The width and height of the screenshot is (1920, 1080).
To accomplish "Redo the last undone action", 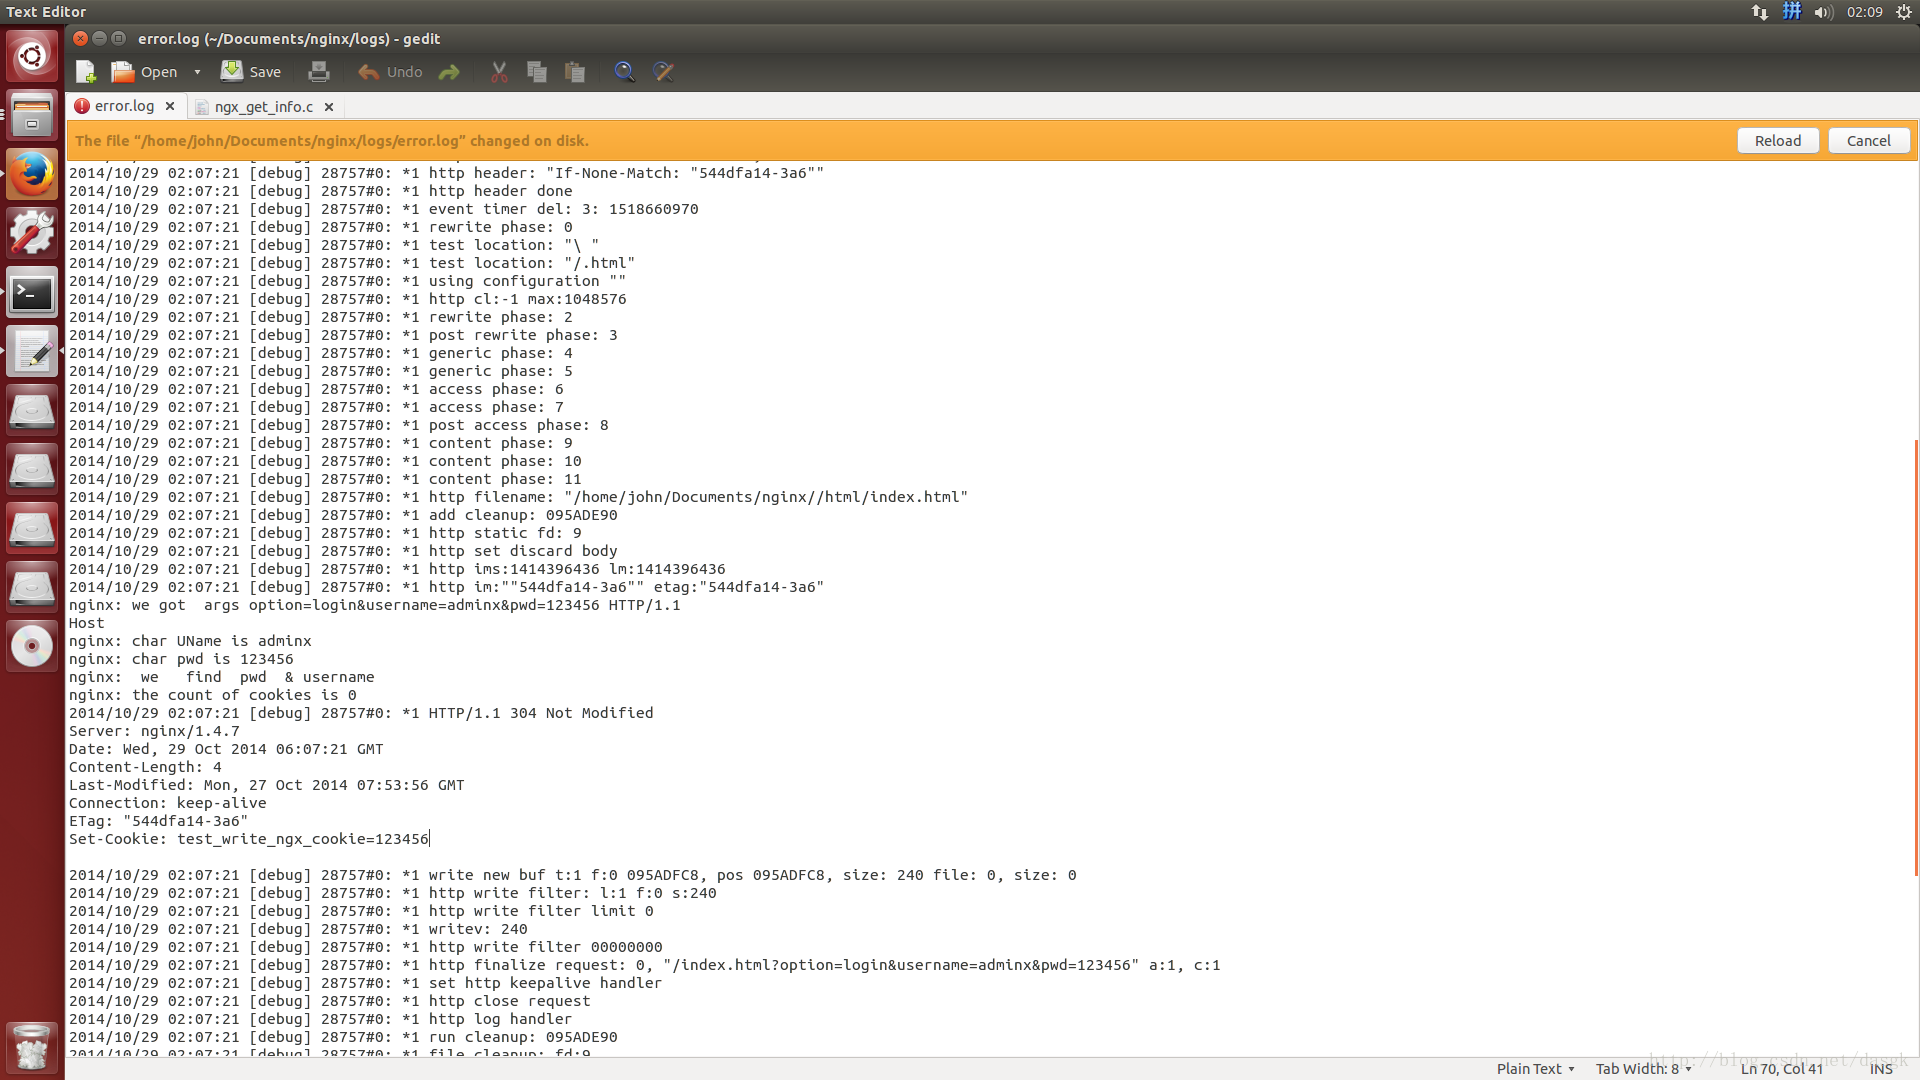I will (449, 72).
